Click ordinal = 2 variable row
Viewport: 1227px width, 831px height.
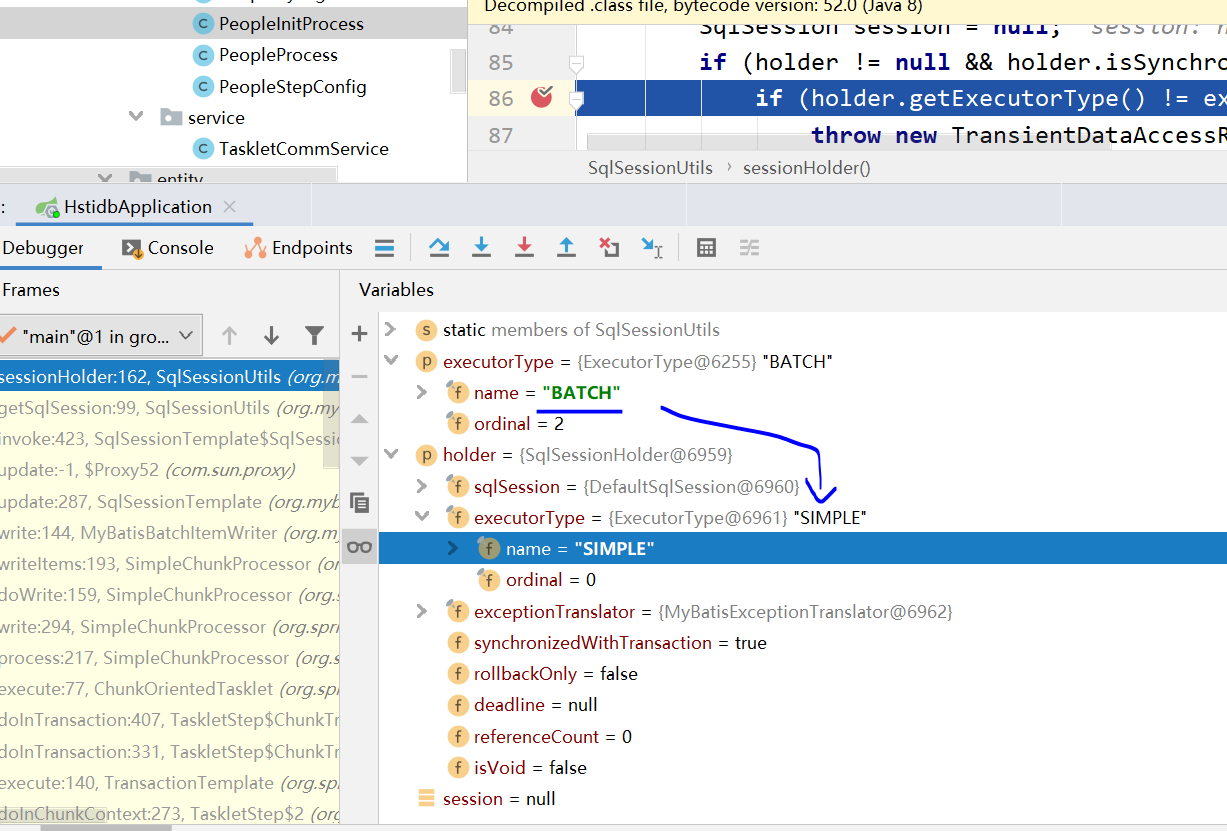(x=803, y=424)
